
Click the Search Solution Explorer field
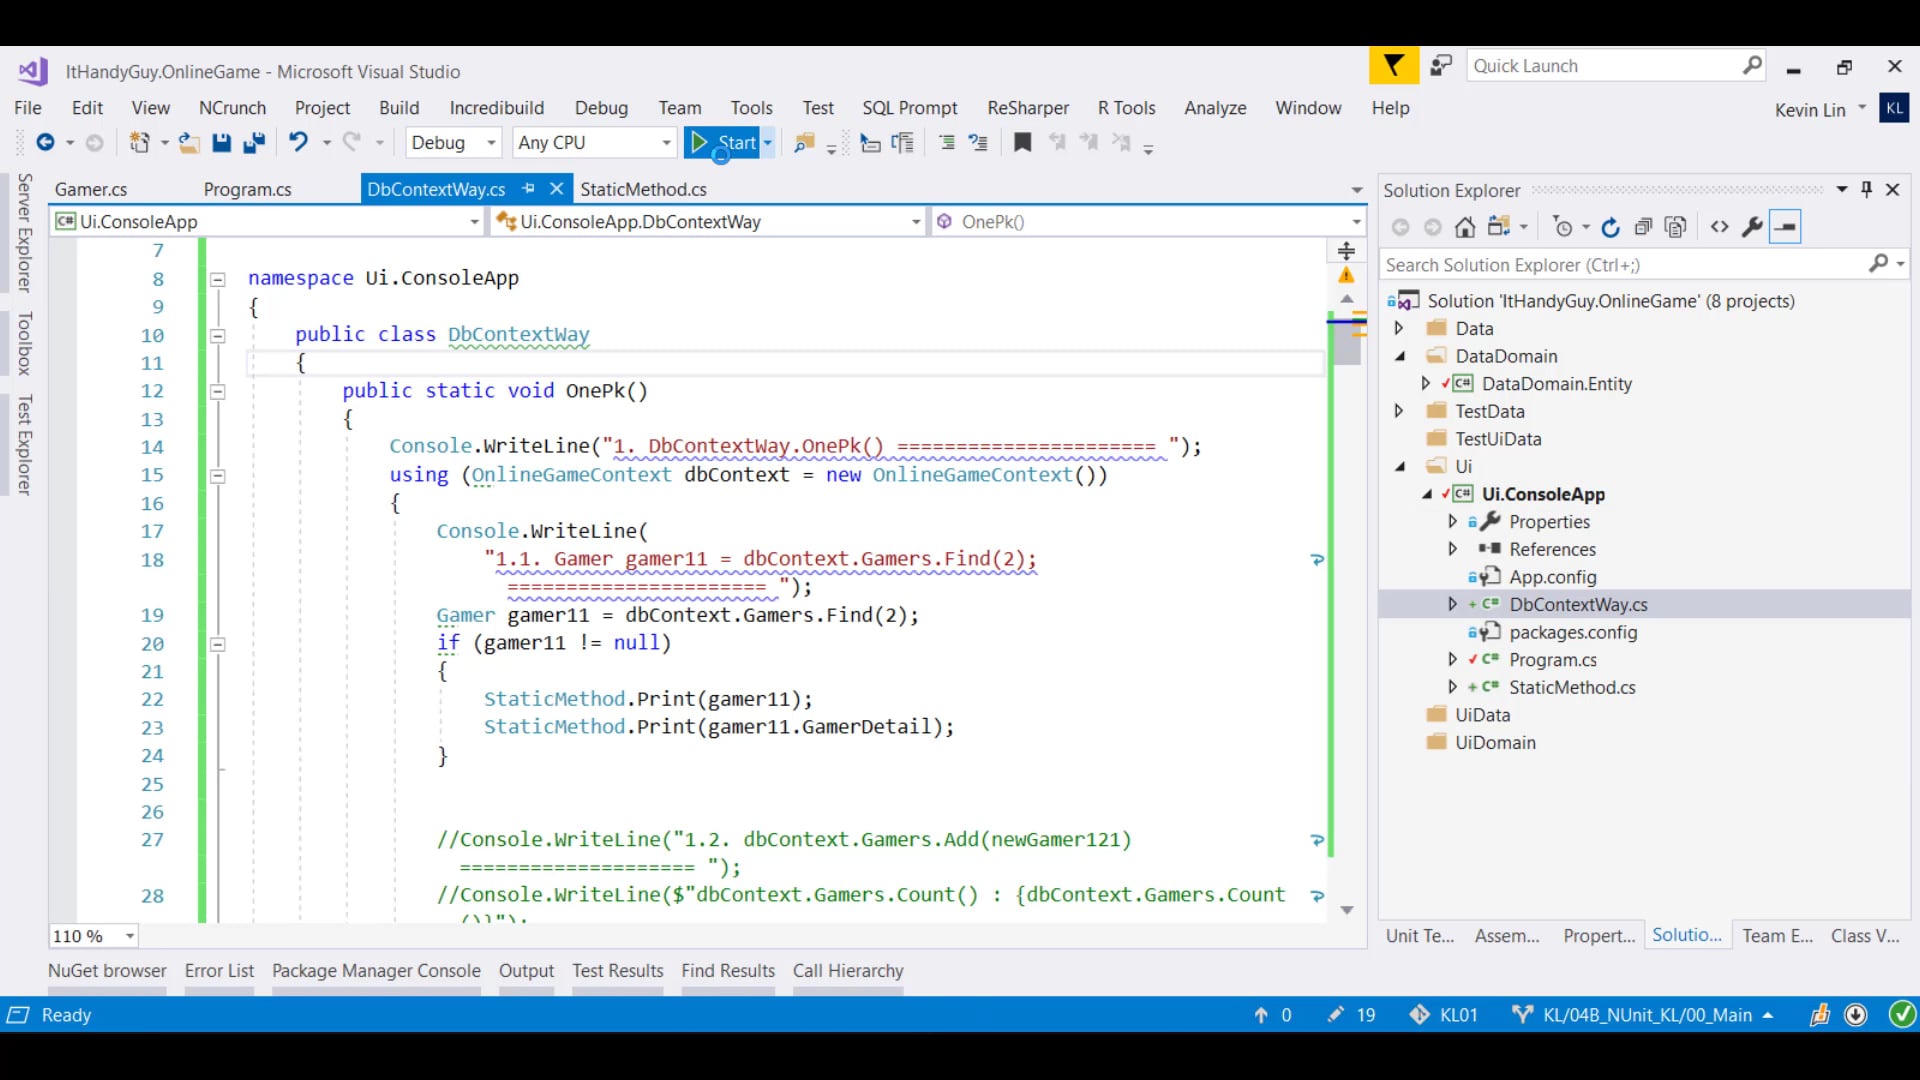point(1620,265)
